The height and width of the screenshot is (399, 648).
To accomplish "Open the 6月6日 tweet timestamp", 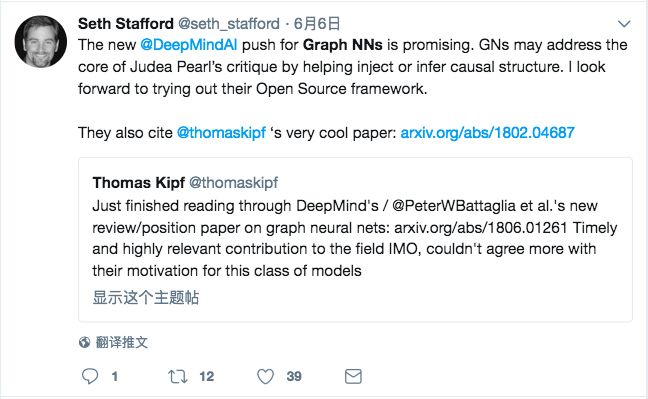I will click(x=317, y=24).
